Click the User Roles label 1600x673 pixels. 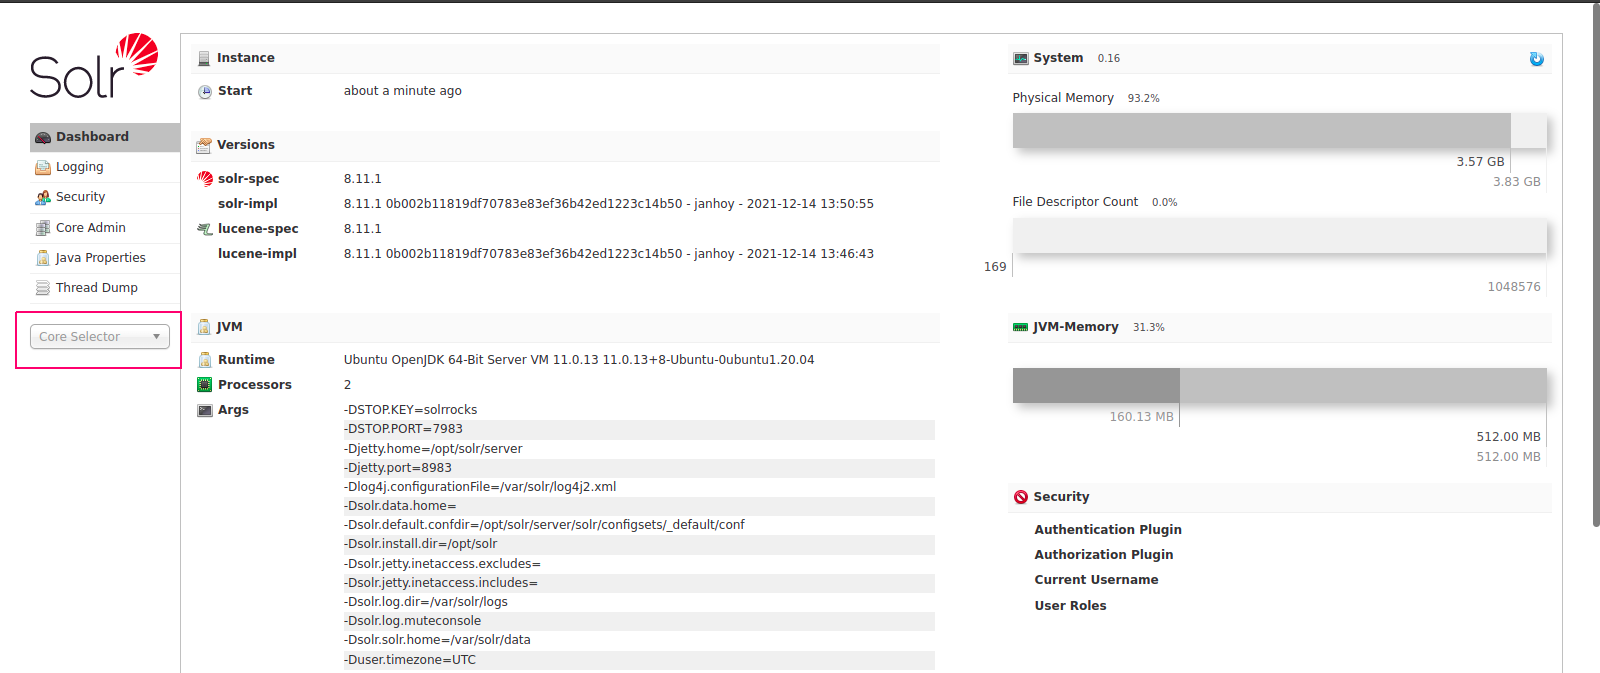pos(1070,606)
